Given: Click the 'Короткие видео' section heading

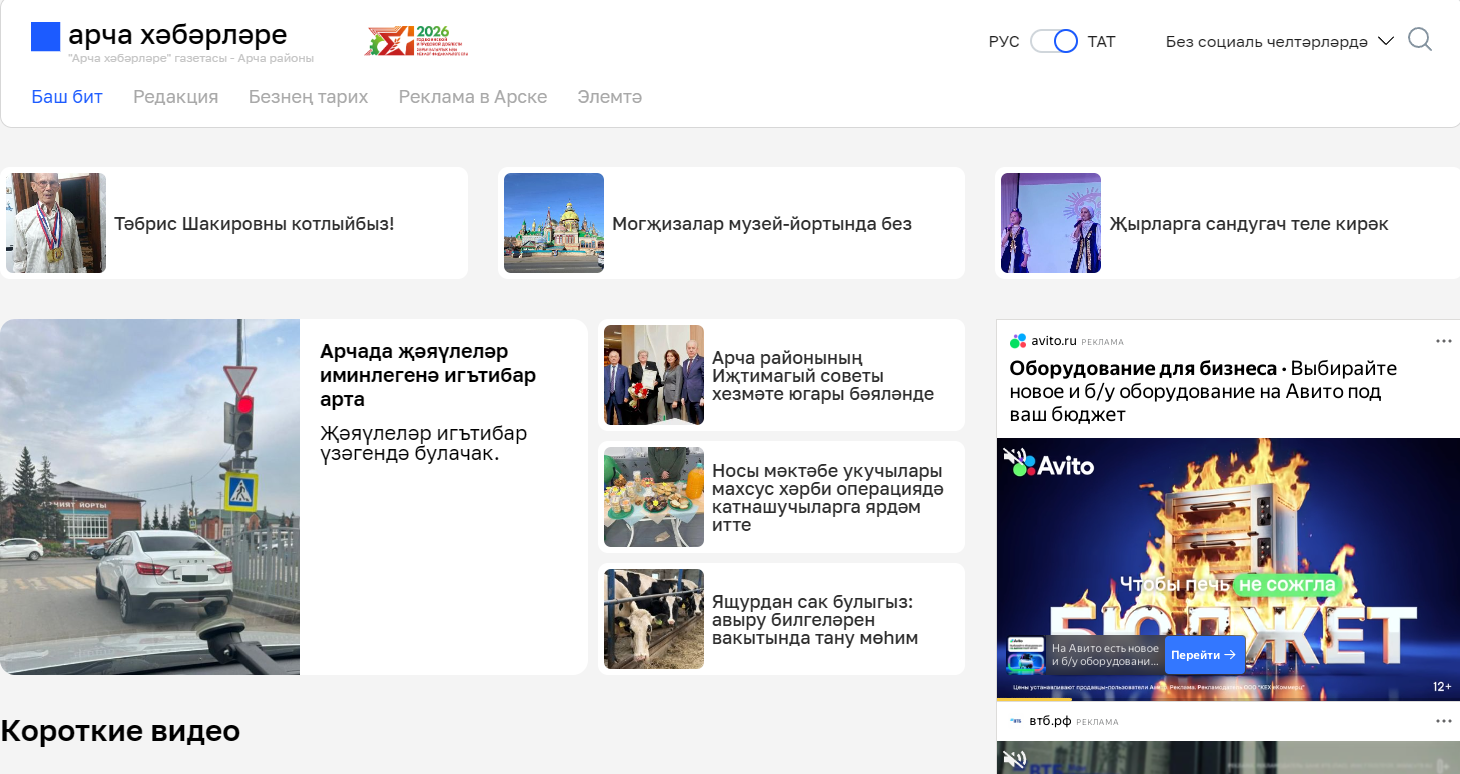Looking at the screenshot, I should click(x=120, y=731).
